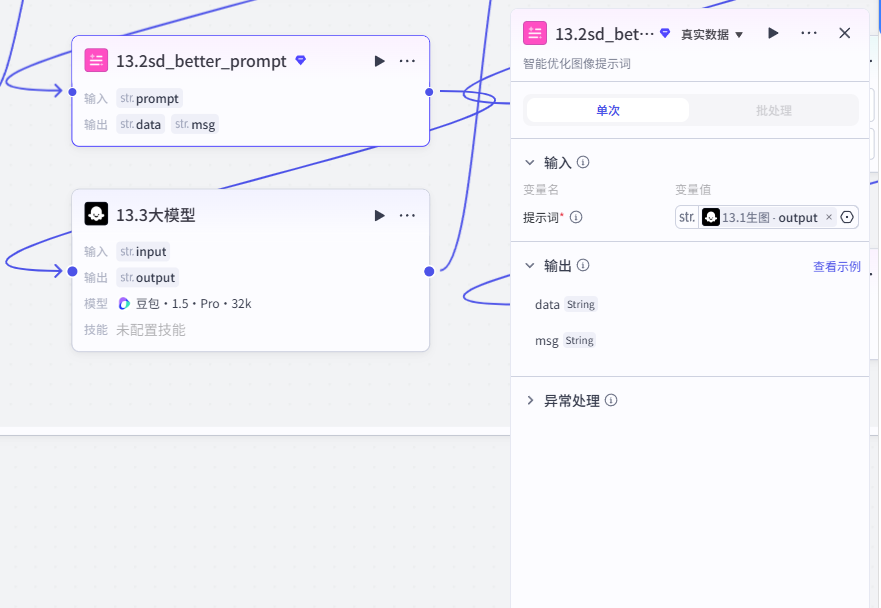Click the side panel title 13.2sd_bet…
The height and width of the screenshot is (608, 881).
[x=604, y=34]
